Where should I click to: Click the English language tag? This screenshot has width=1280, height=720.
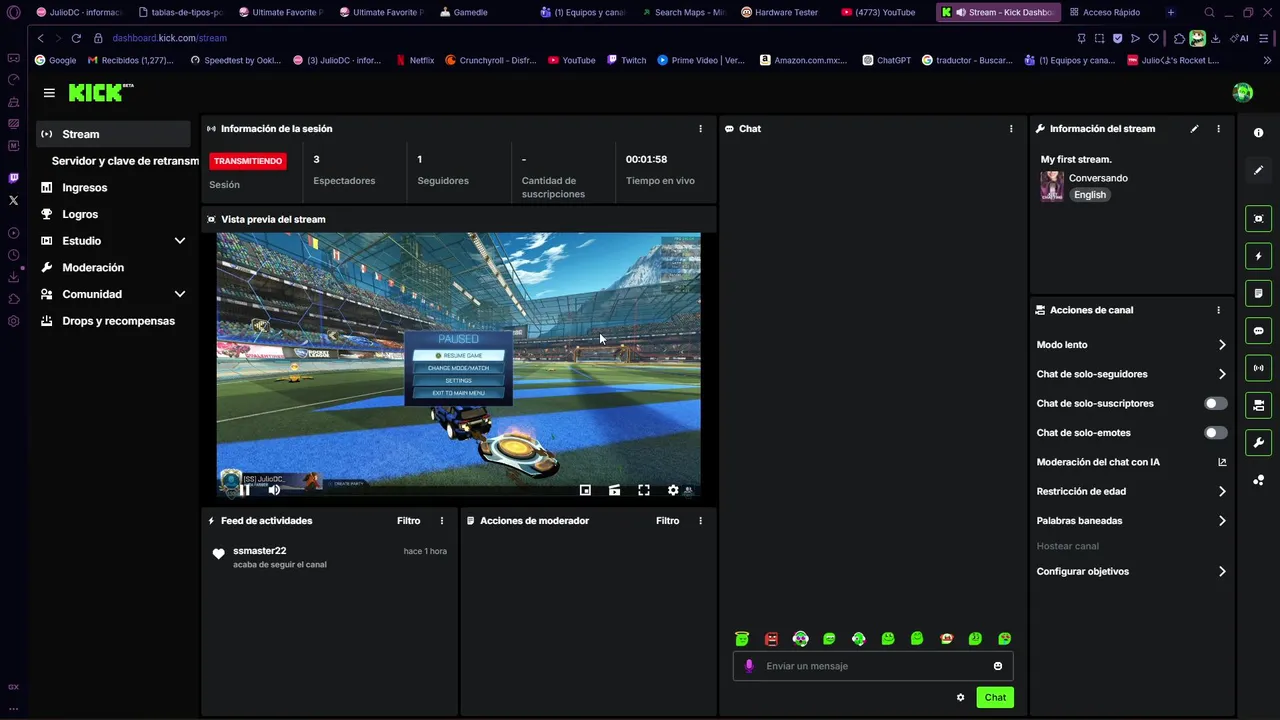point(1090,195)
